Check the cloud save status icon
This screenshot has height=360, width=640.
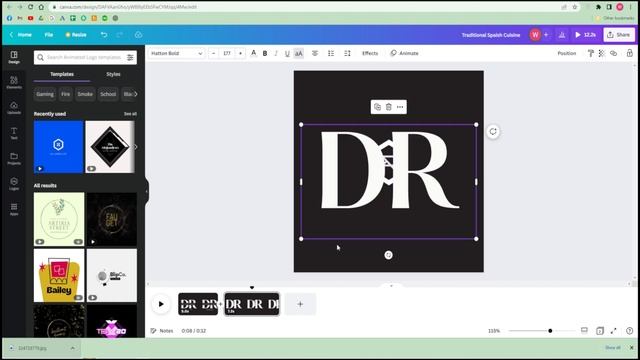(138, 35)
